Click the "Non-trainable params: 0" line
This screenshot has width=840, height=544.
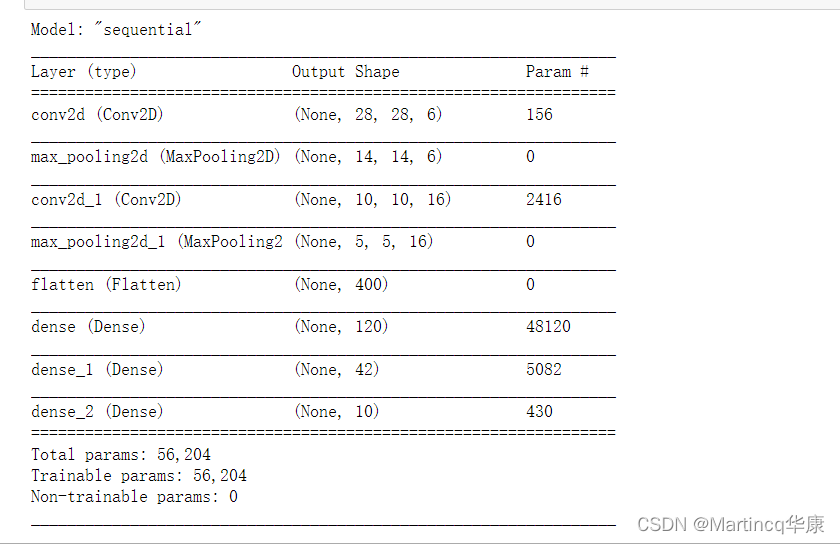click(x=134, y=497)
